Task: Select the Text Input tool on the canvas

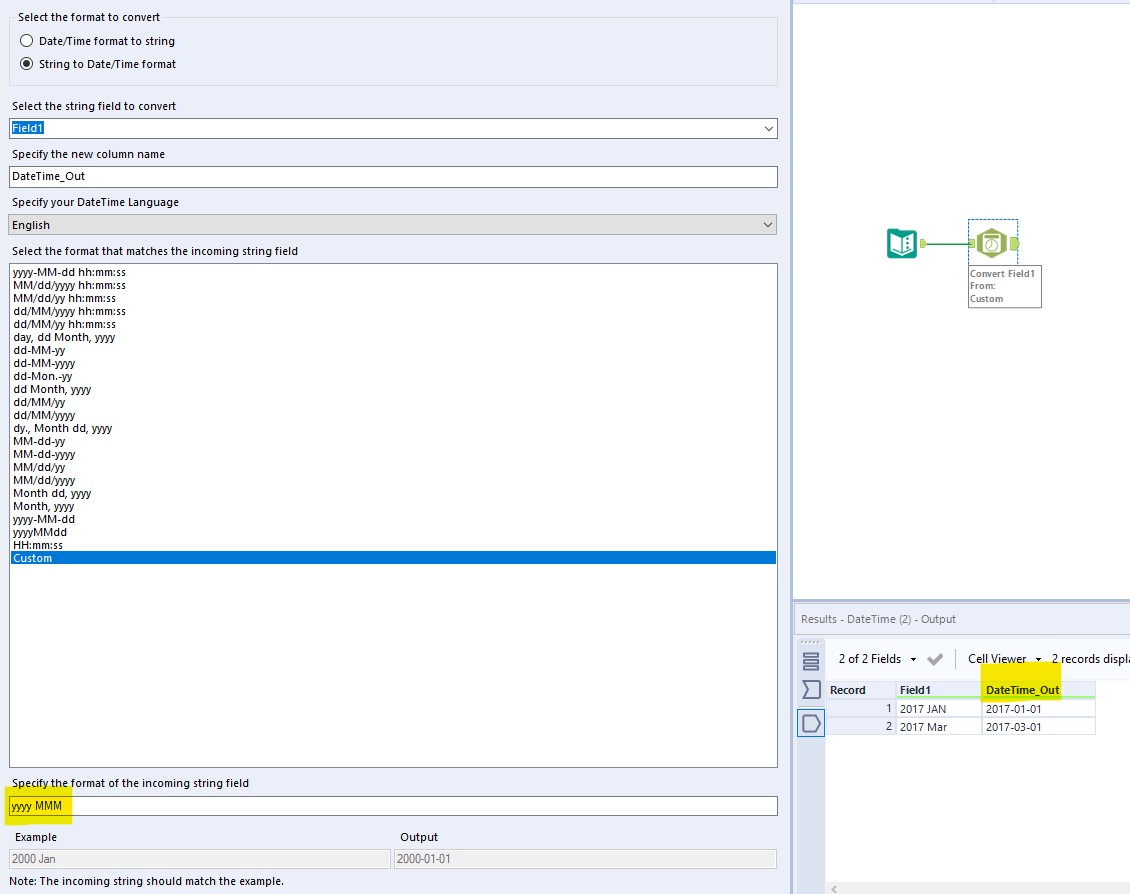Action: pyautogui.click(x=901, y=242)
